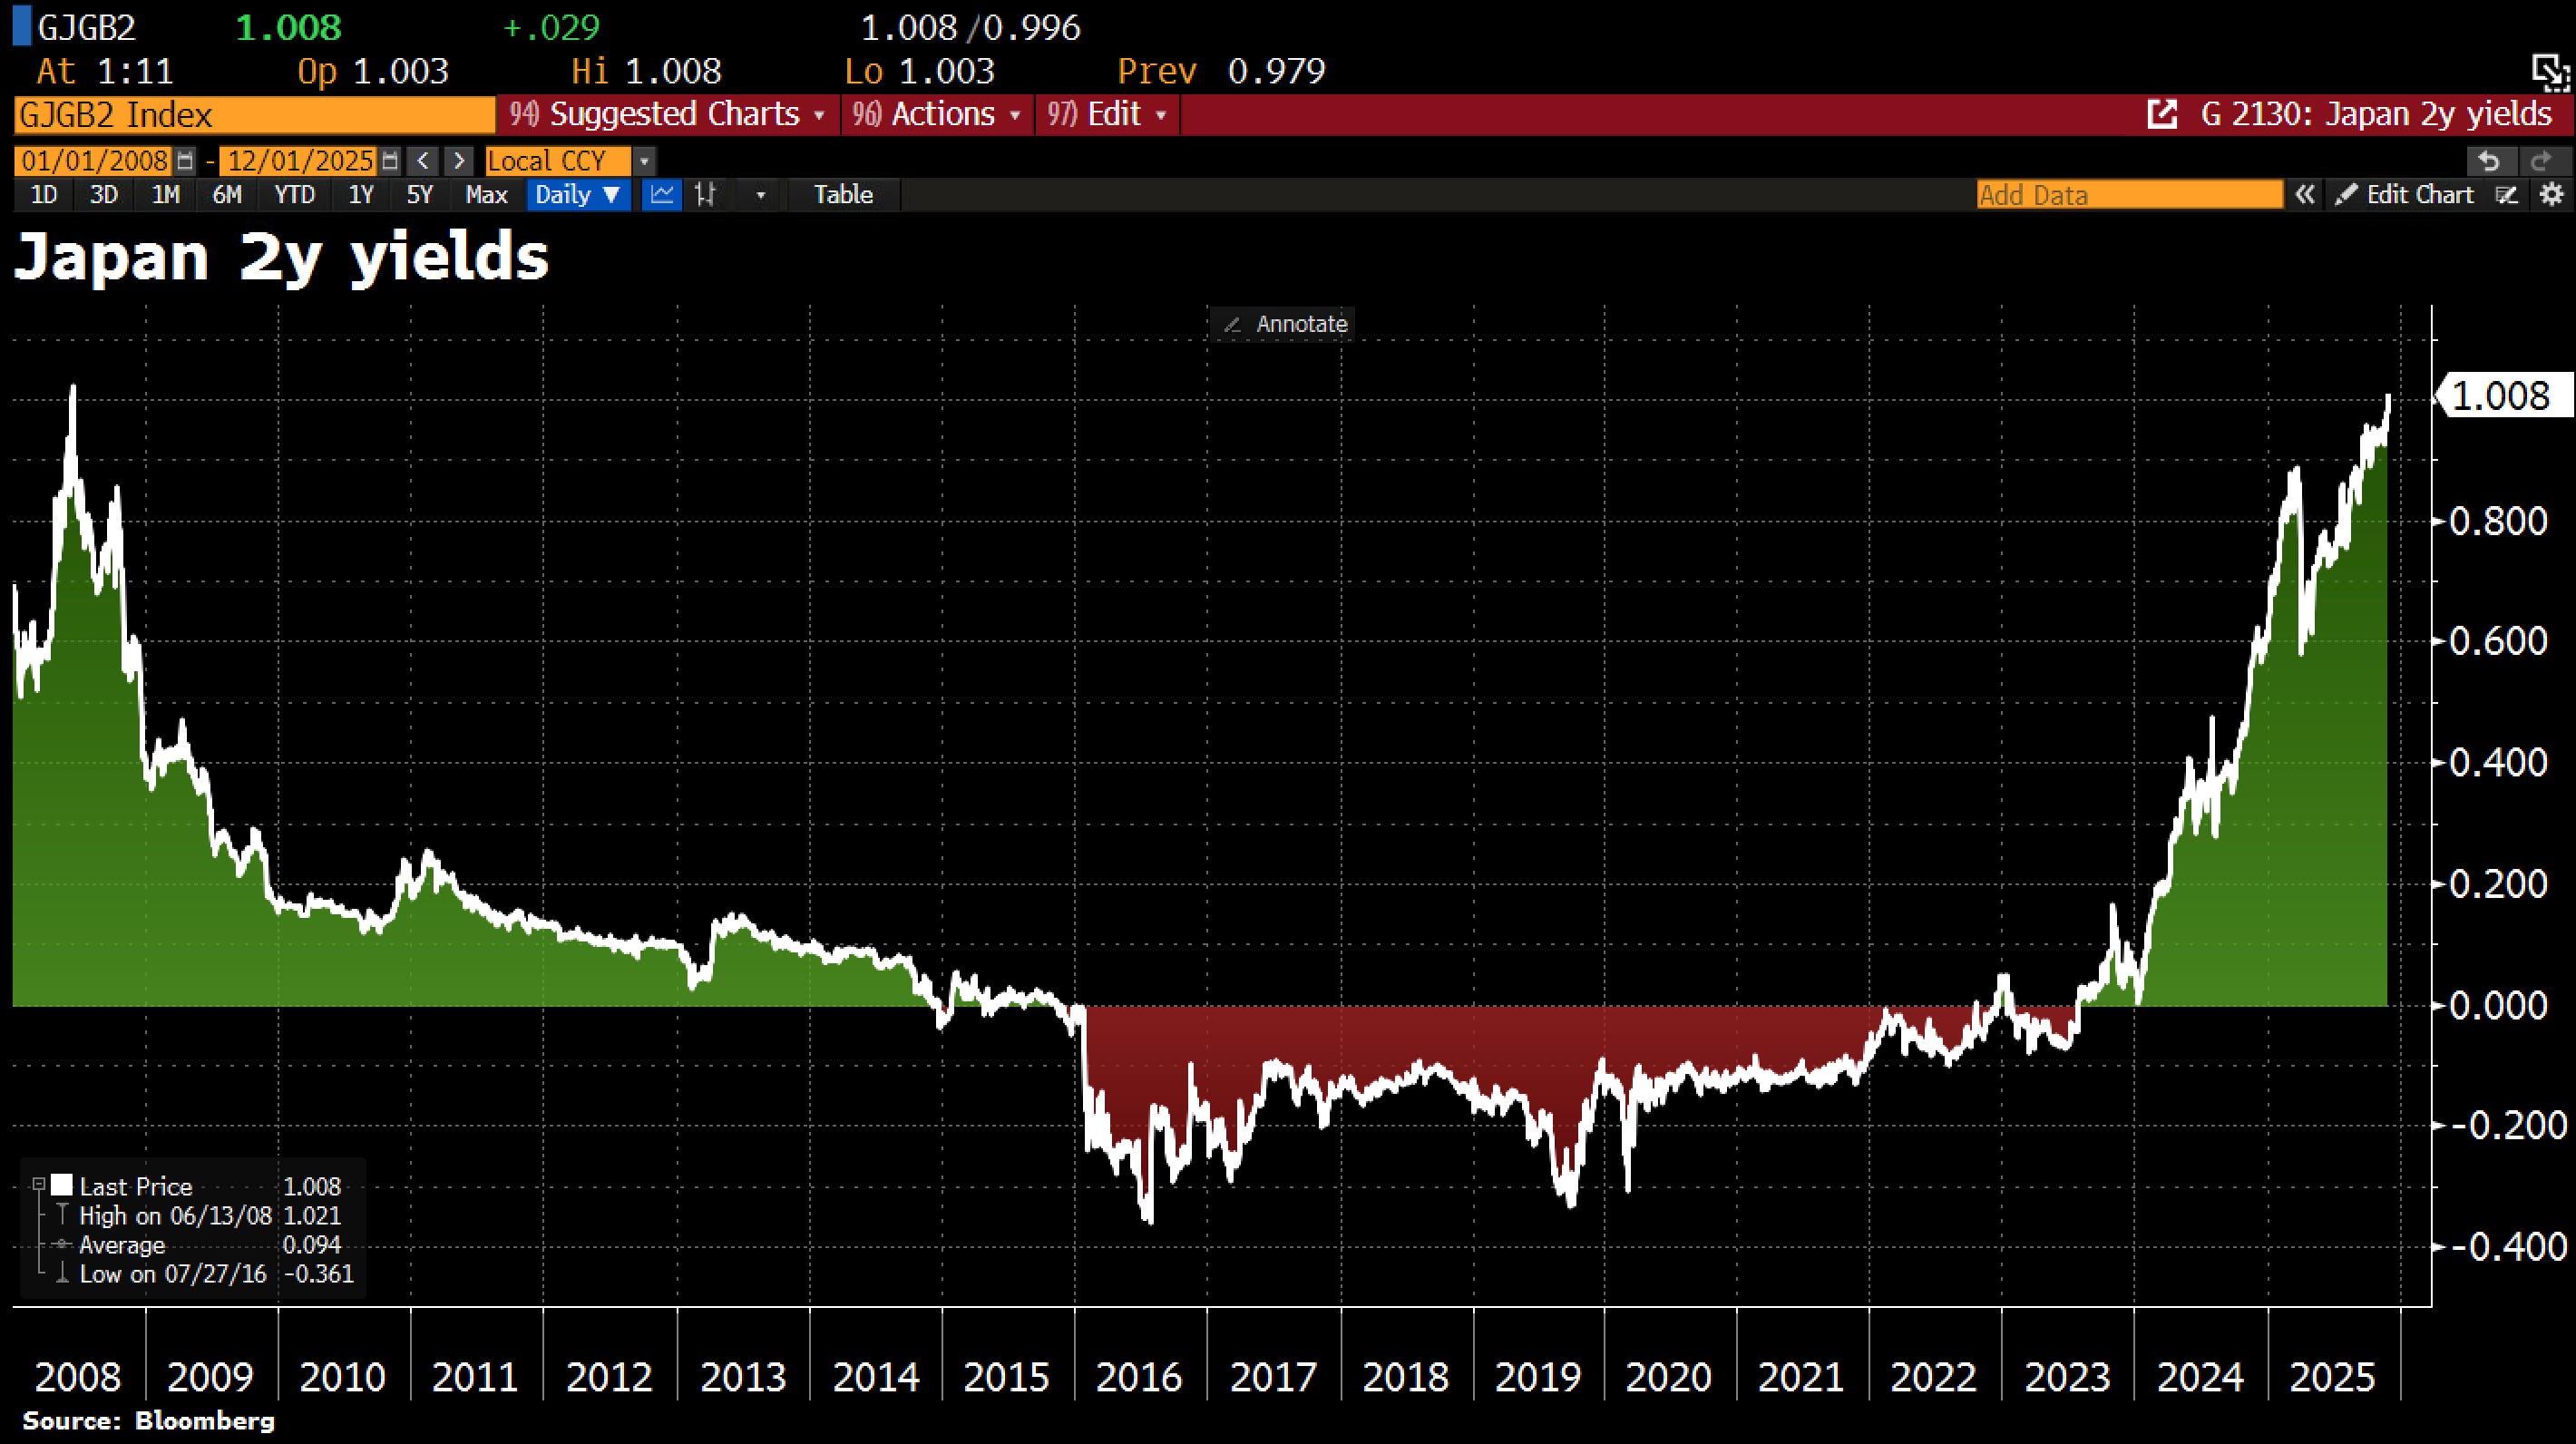Viewport: 2576px width, 1444px height.
Task: Open the Actions menu
Action: 937,114
